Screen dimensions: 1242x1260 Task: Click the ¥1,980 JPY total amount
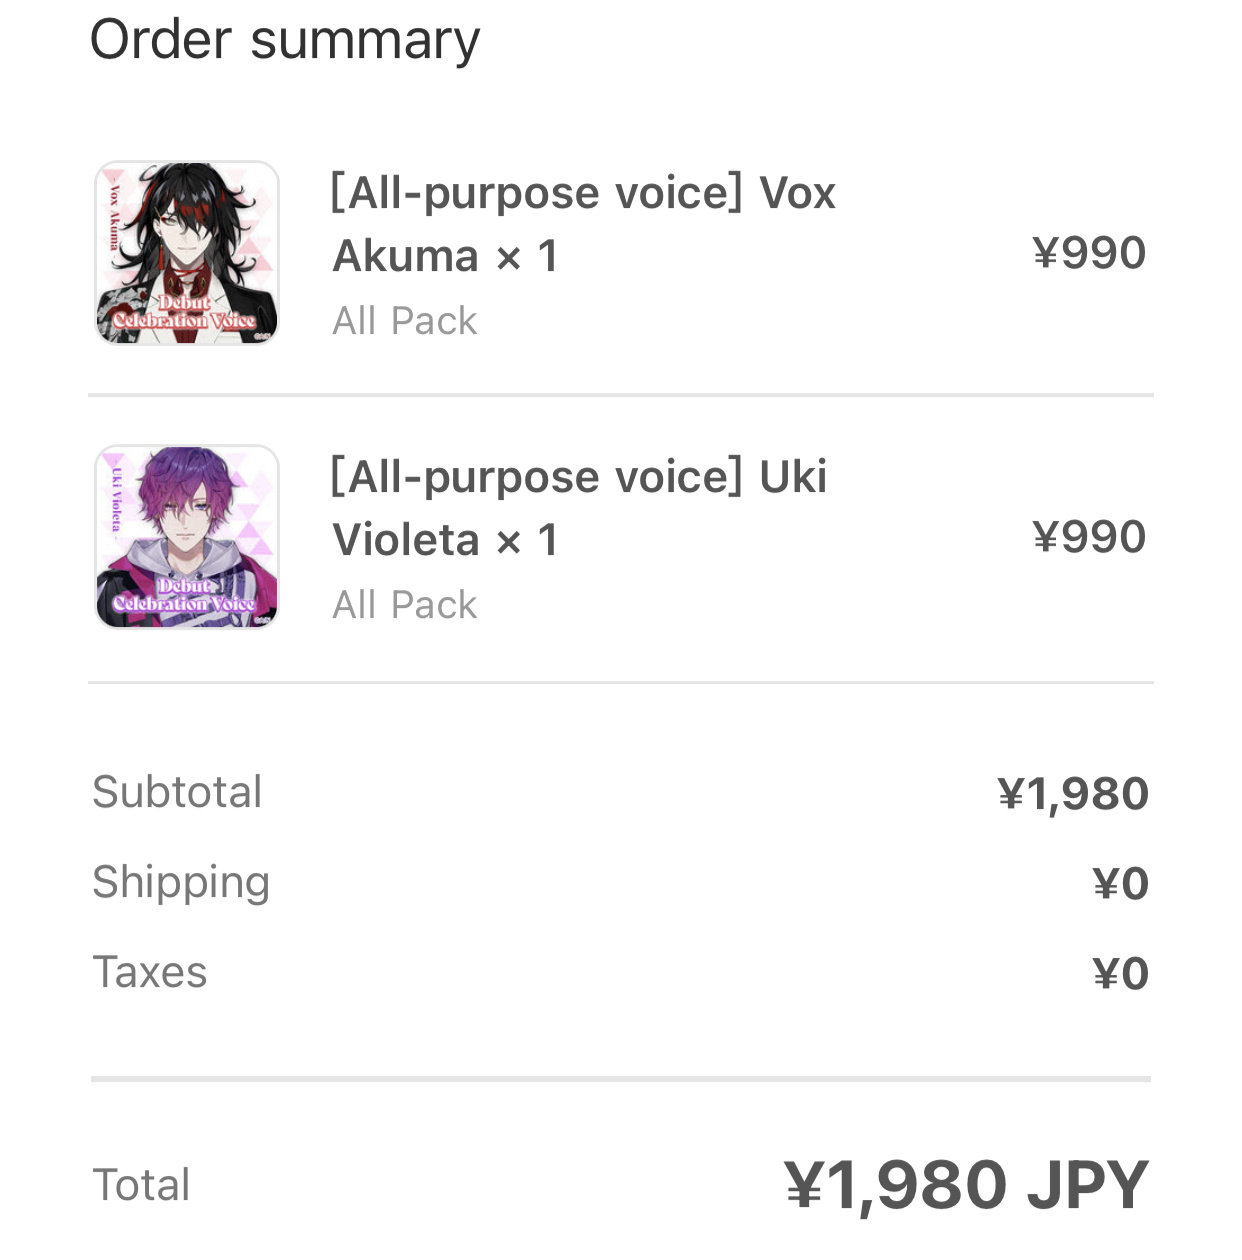point(966,1186)
